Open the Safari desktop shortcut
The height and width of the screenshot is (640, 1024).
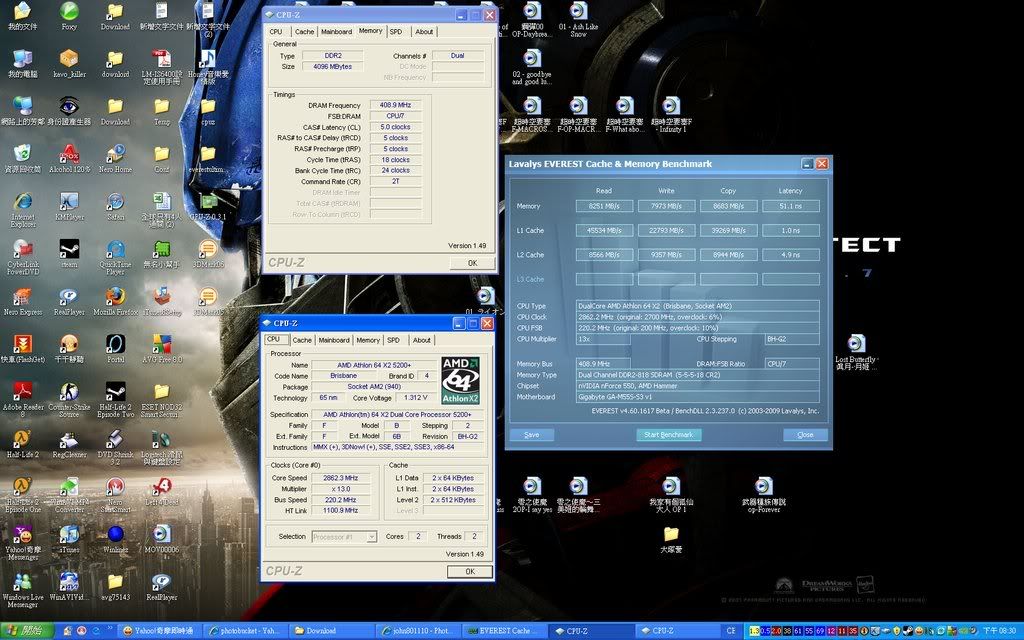[x=115, y=206]
